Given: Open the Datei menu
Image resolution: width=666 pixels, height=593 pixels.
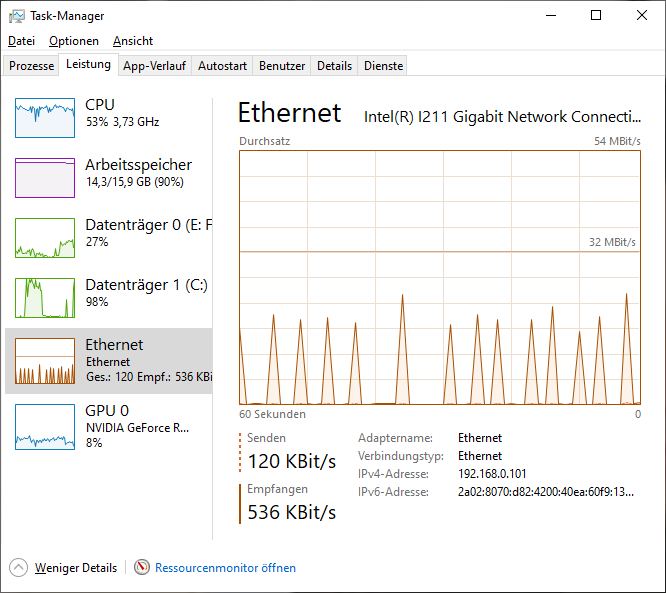Looking at the screenshot, I should pyautogui.click(x=21, y=41).
